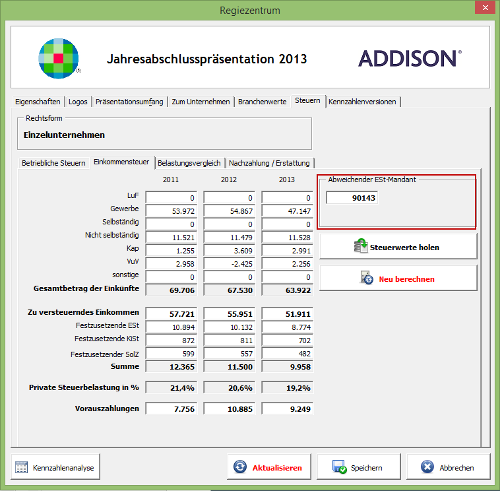The image size is (500, 491).
Task: Click the Steuerwerte holen button
Action: pyautogui.click(x=398, y=246)
